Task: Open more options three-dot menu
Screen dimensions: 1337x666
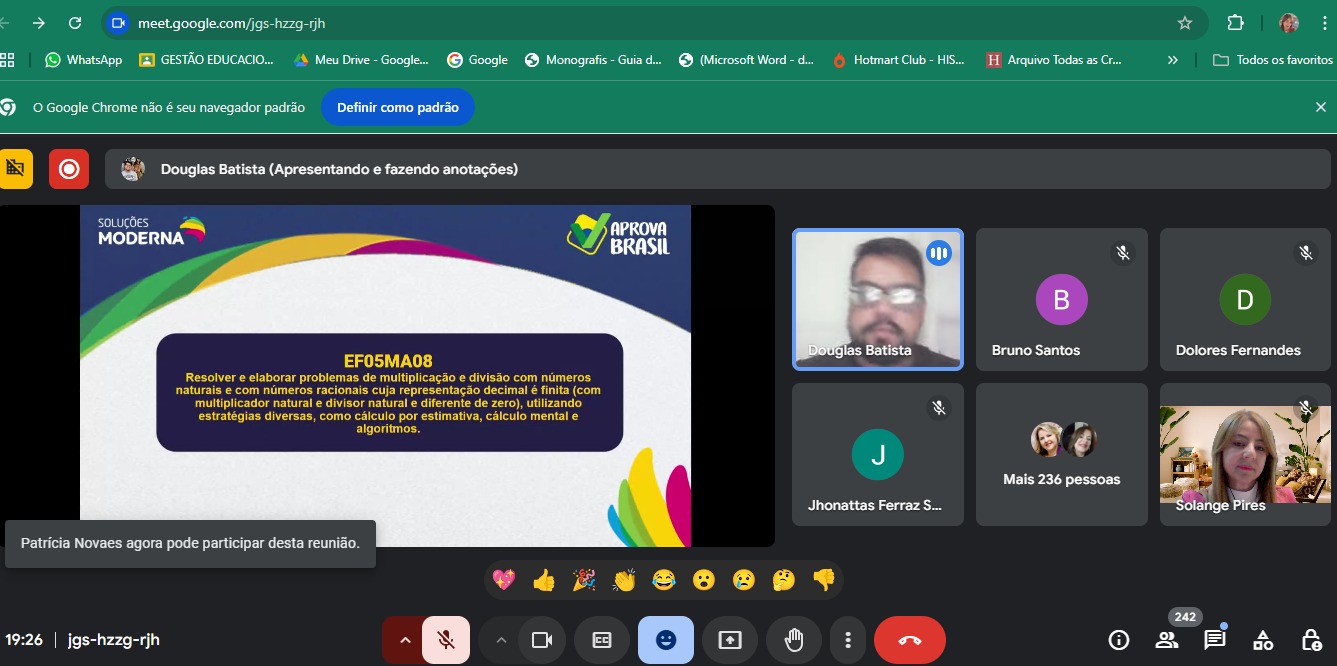Action: pos(848,640)
